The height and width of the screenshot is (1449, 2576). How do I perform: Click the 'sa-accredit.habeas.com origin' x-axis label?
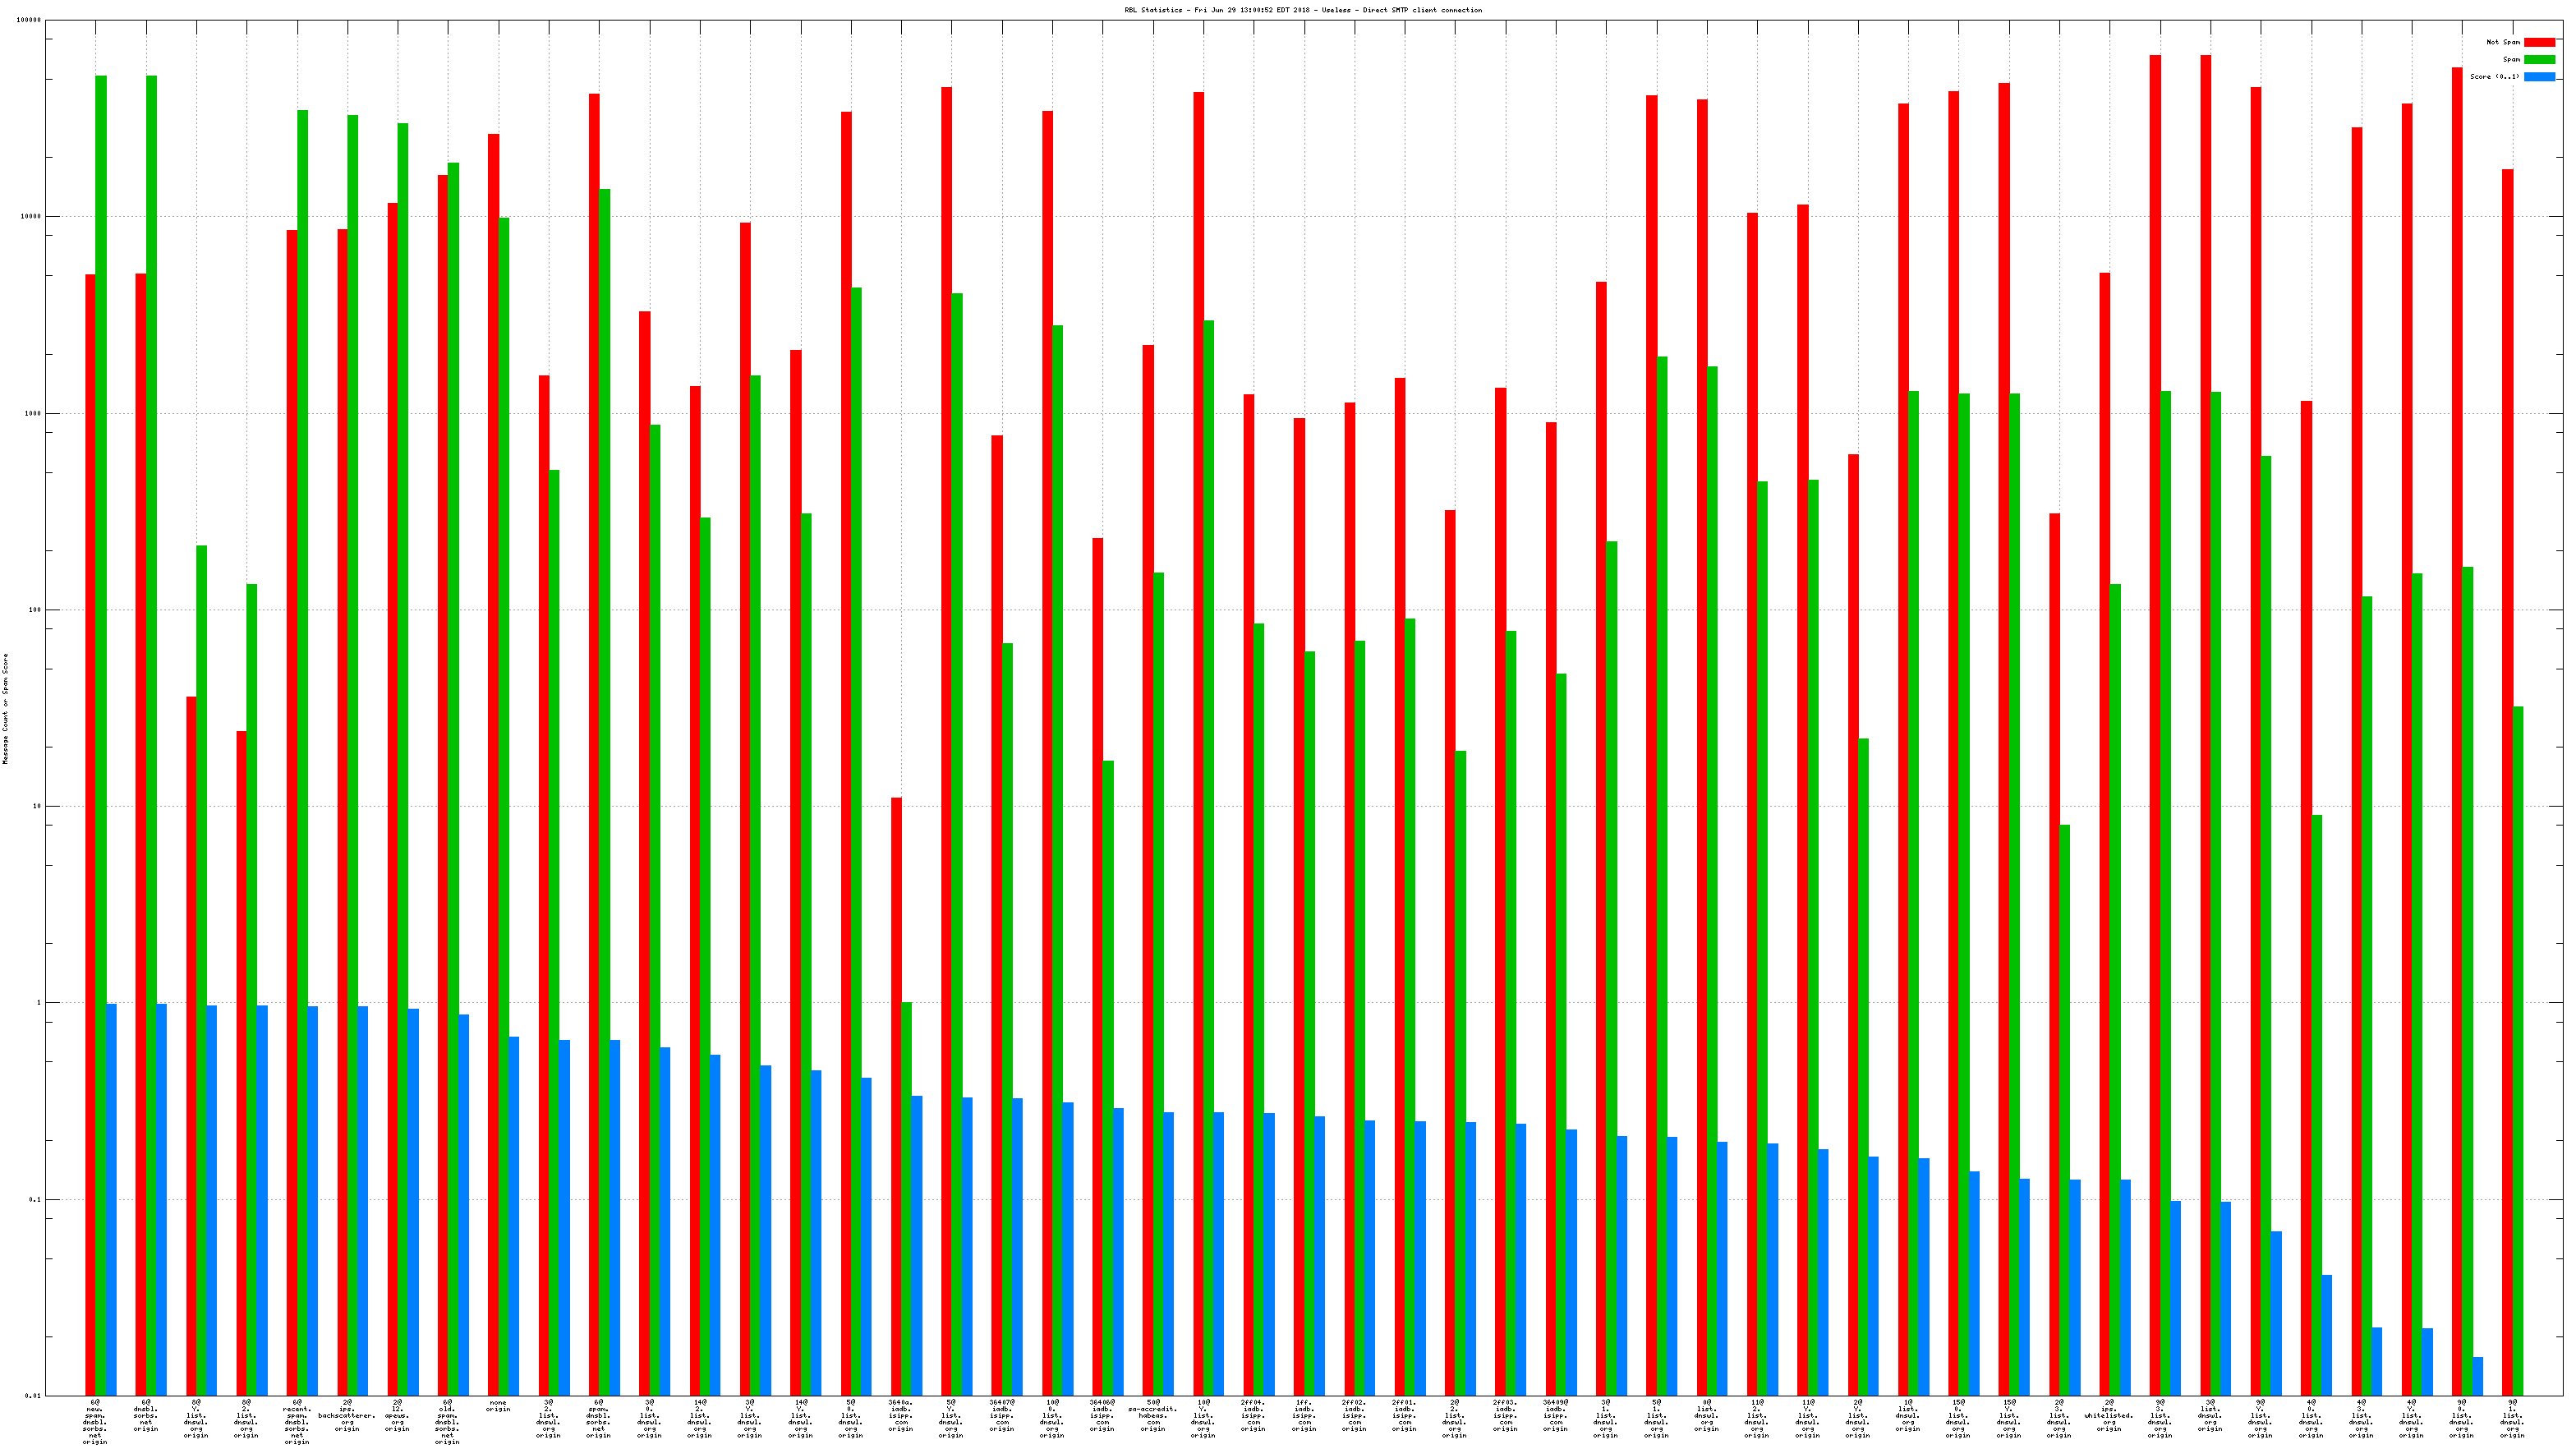coord(1153,1416)
